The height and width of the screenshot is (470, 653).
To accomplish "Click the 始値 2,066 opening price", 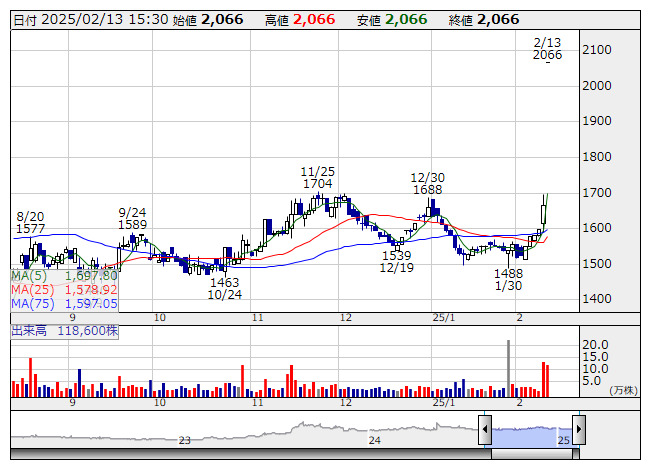I will [x=208, y=20].
